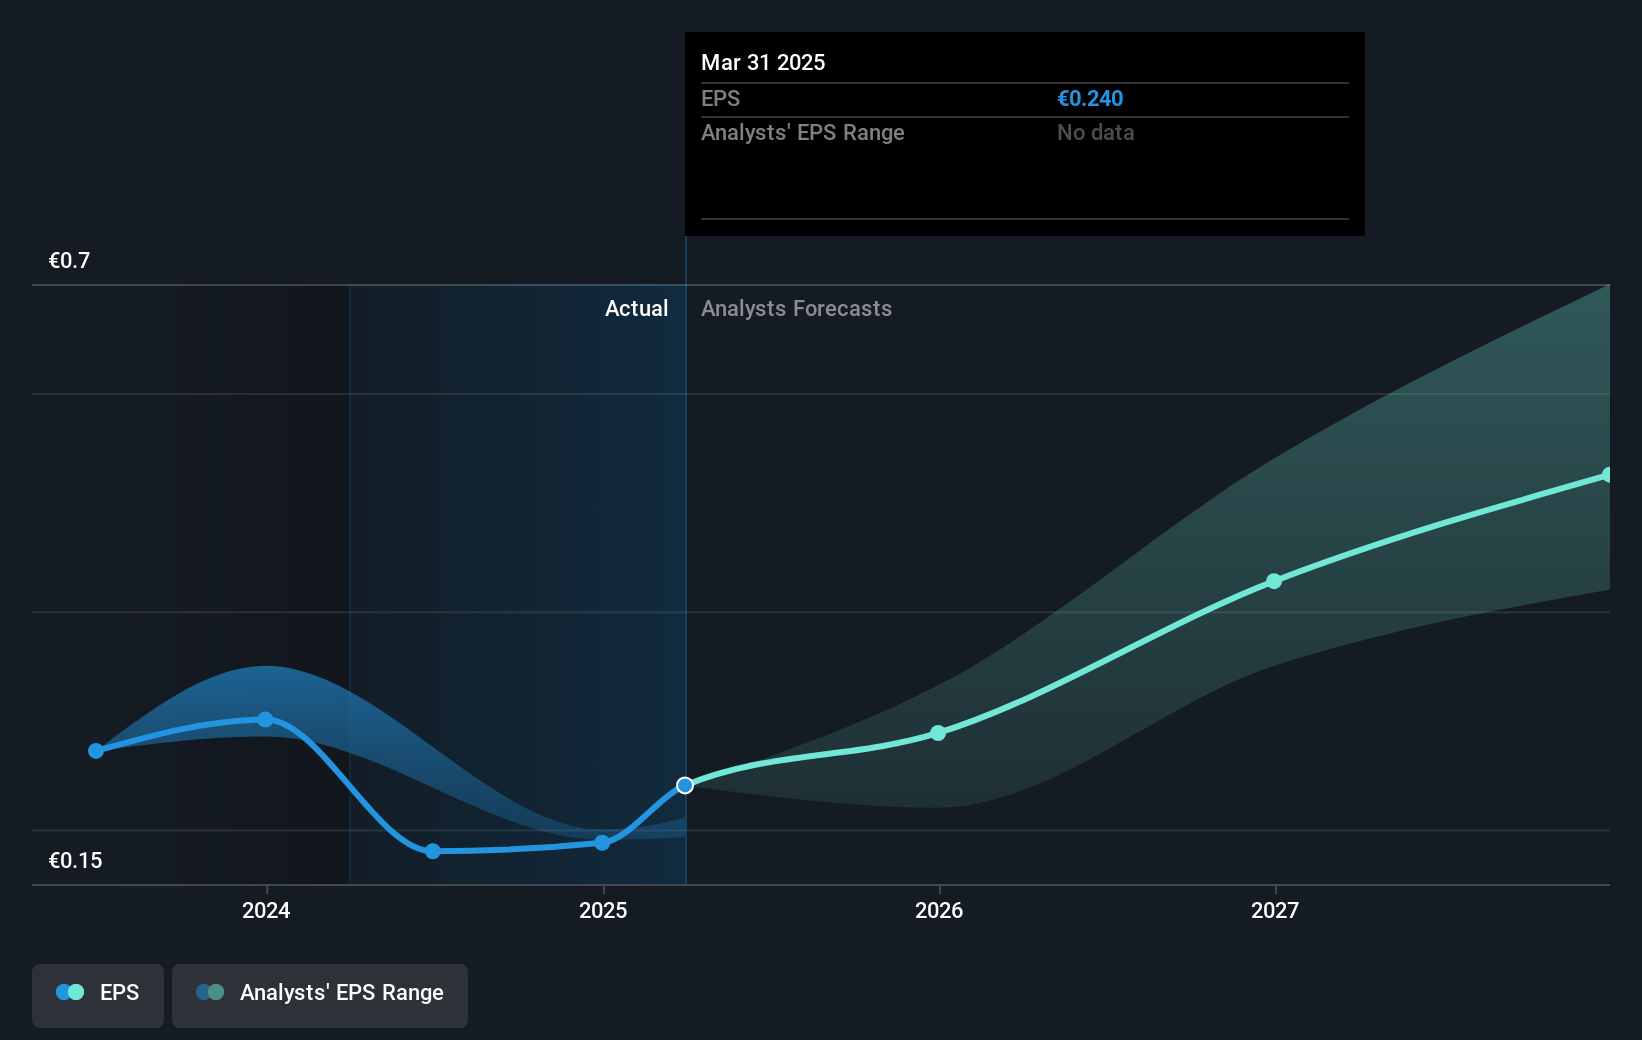The width and height of the screenshot is (1642, 1040).
Task: Click the Actual section label
Action: tap(636, 309)
